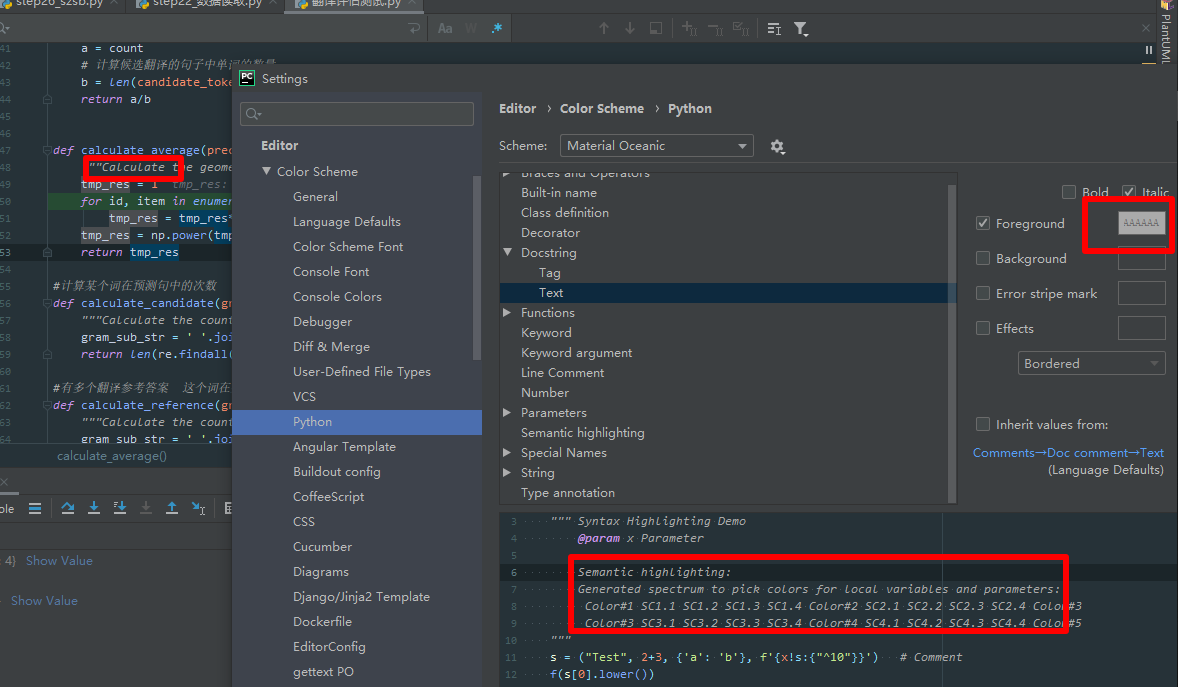This screenshot has width=1178, height=687.
Task: Click the Background color swatch box
Action: pos(1141,259)
